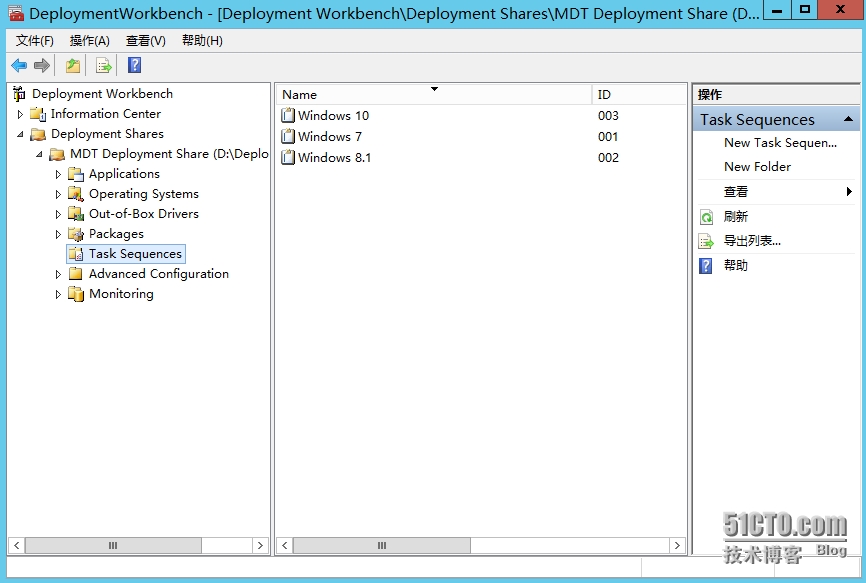Click the DeploymentWorkbench title bar app icon
This screenshot has height=583, width=866.
[x=16, y=12]
